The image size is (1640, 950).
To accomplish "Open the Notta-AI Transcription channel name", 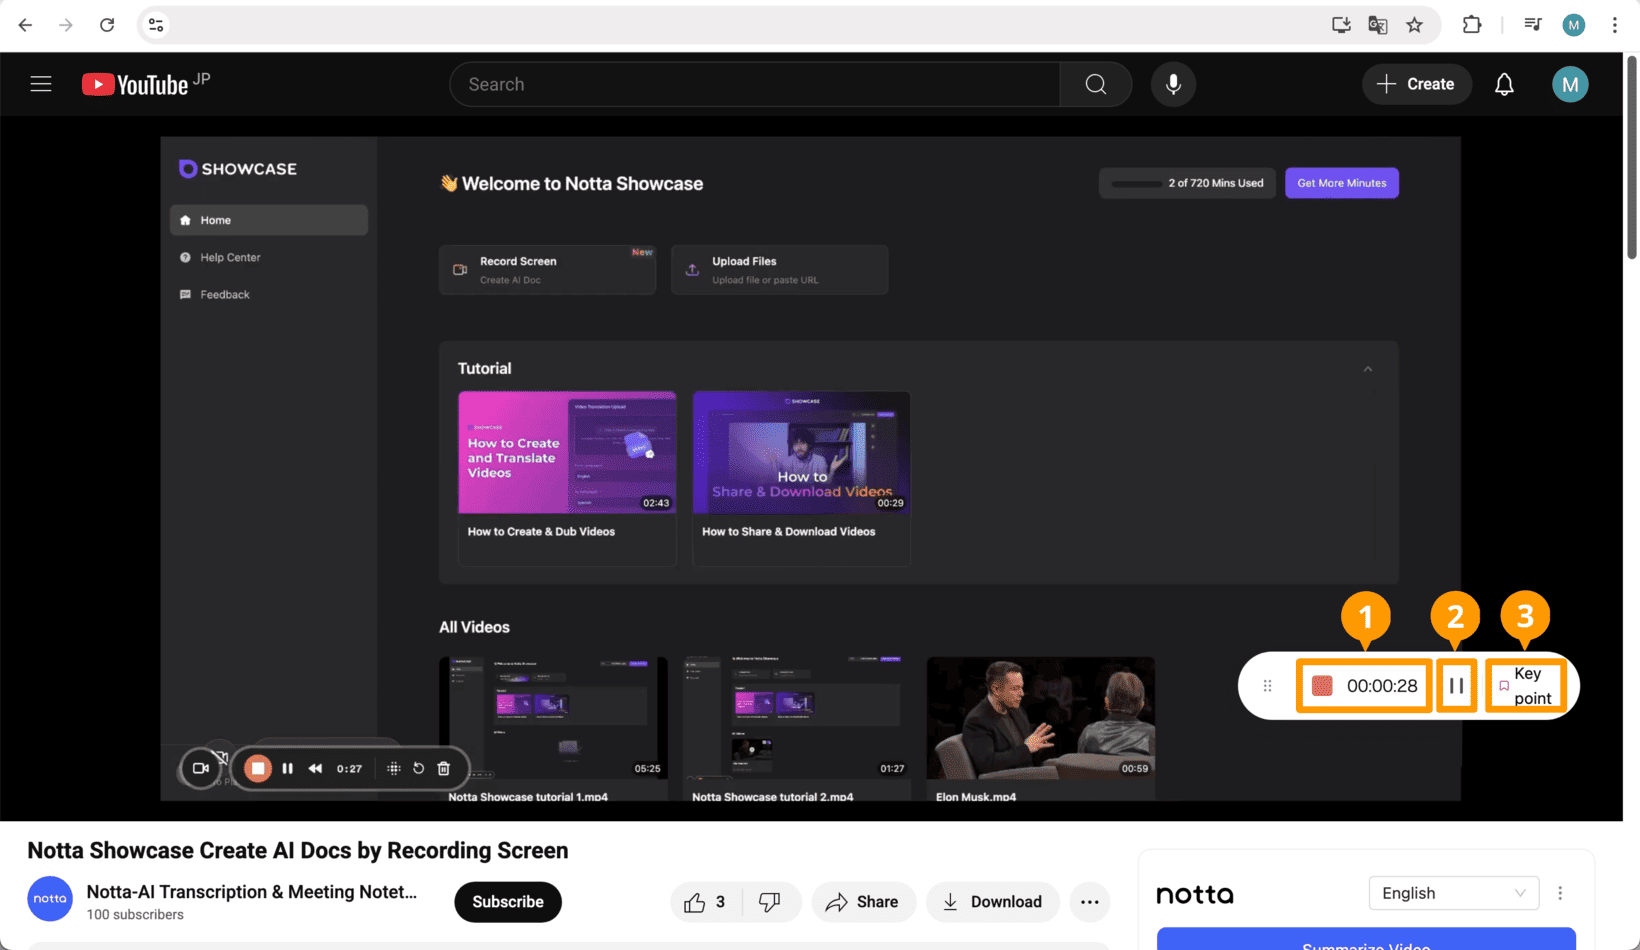I will pyautogui.click(x=252, y=892).
